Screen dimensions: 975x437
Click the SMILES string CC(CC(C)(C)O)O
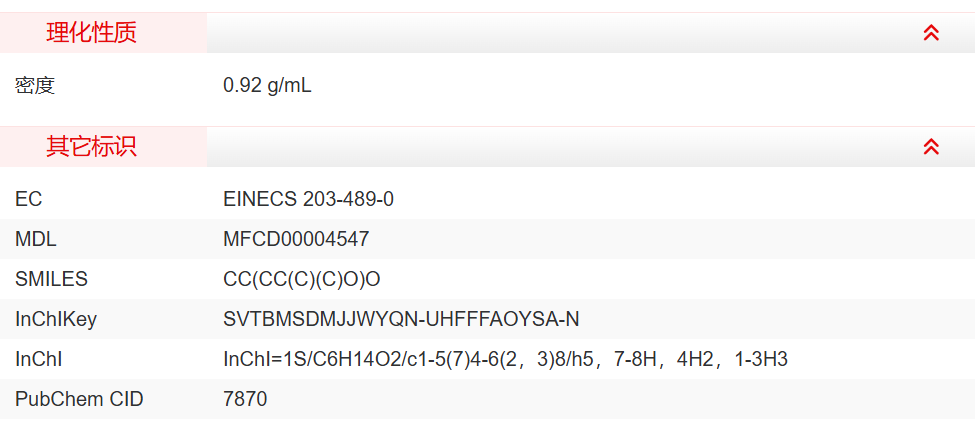click(x=302, y=279)
